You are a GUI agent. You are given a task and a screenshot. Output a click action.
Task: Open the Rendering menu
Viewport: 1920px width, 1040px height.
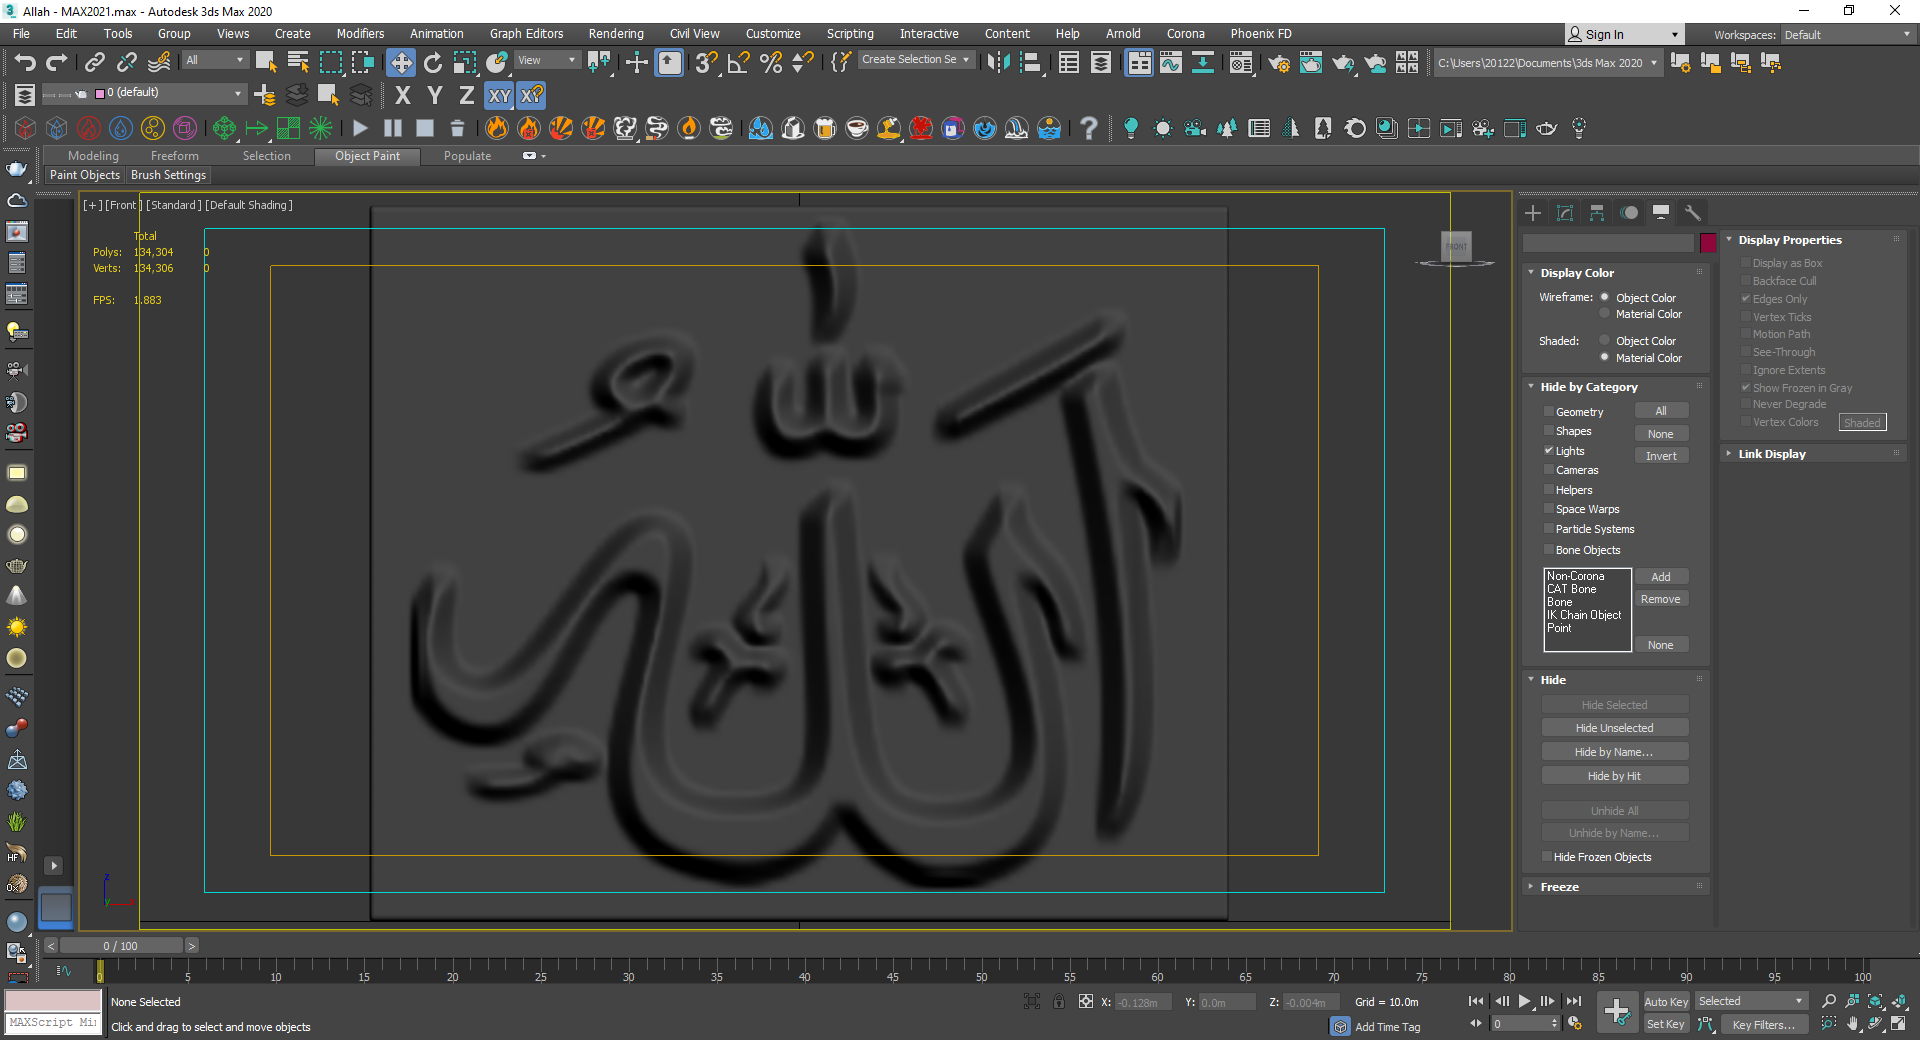pos(616,34)
